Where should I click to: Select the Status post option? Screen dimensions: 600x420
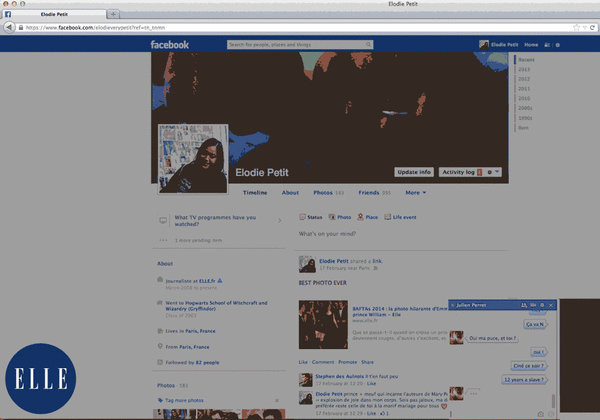(x=311, y=216)
